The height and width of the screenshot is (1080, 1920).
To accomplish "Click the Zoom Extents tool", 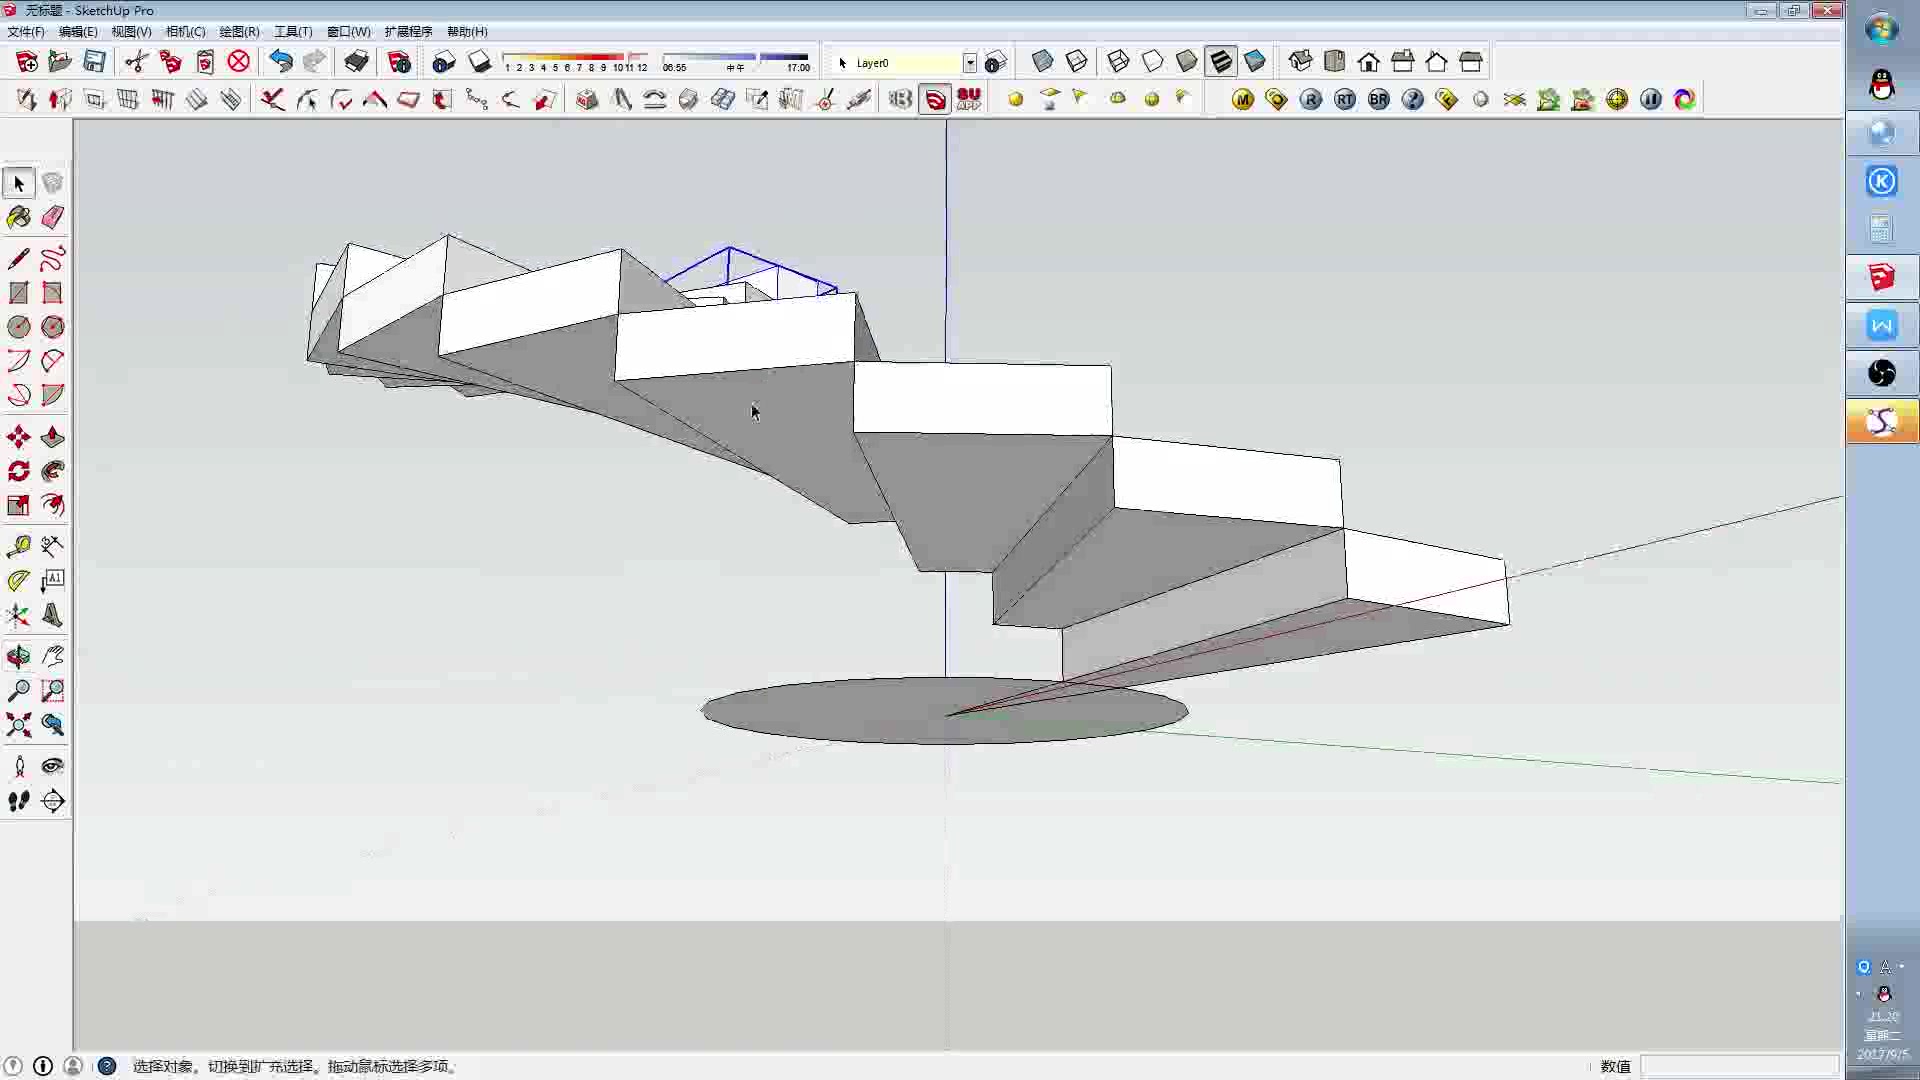I will [x=19, y=725].
